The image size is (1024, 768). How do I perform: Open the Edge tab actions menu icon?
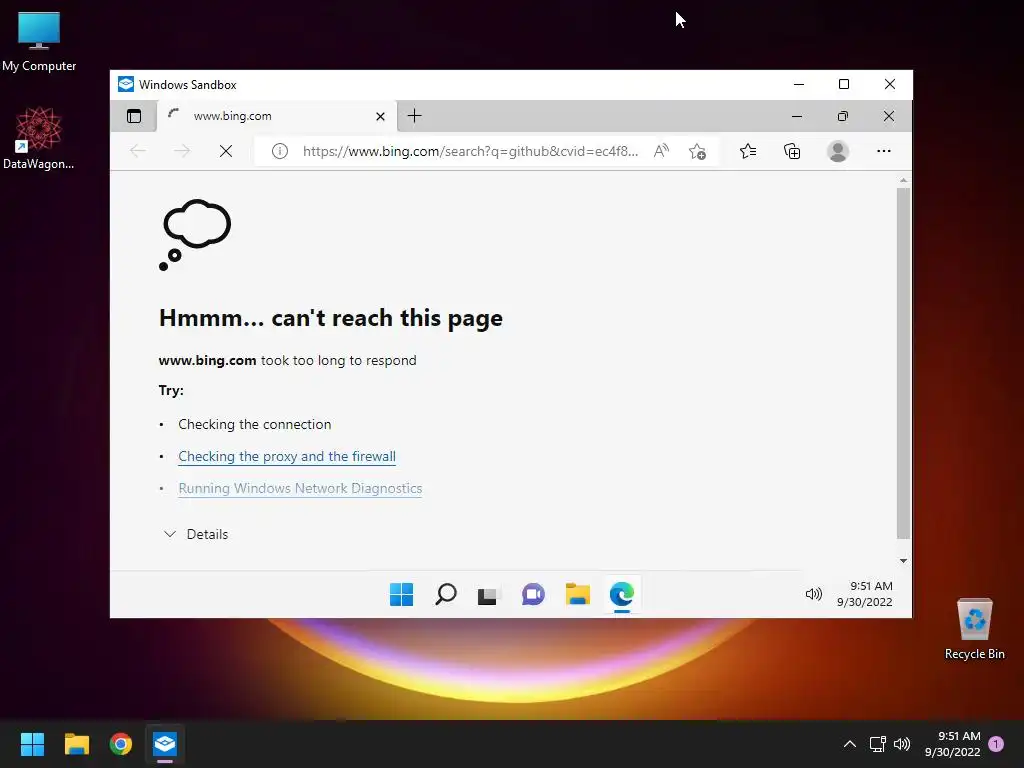[x=134, y=116]
